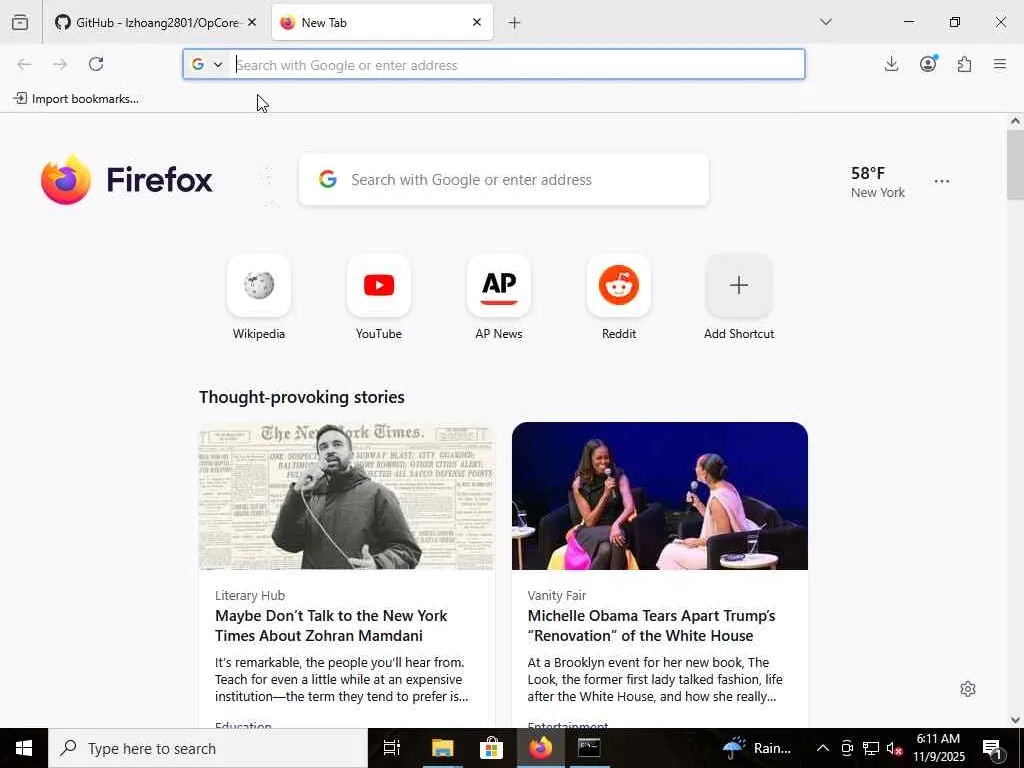The width and height of the screenshot is (1024, 768).
Task: Open File Explorer from the taskbar
Action: tap(442, 748)
